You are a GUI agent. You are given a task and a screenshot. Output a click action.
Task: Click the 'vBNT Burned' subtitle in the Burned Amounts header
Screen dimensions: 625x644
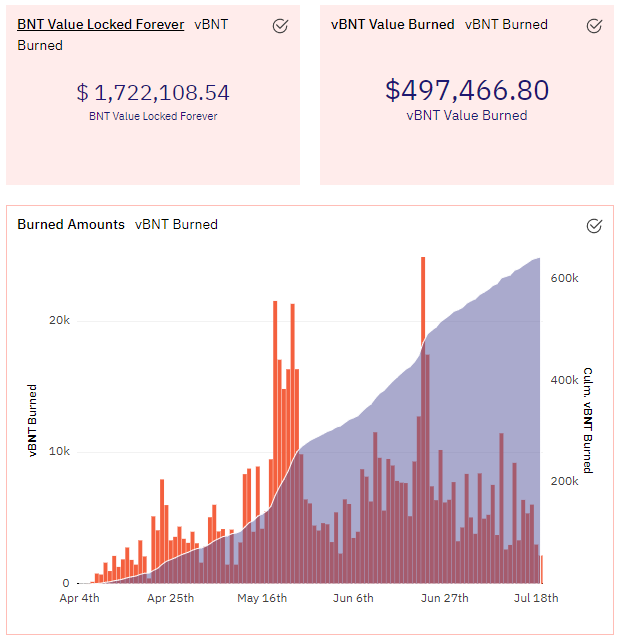[176, 224]
